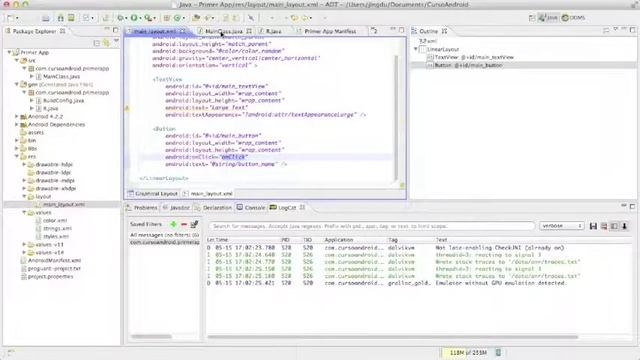640x360 pixels.
Task: Collapse all in Package Explorer
Action: 96,43
